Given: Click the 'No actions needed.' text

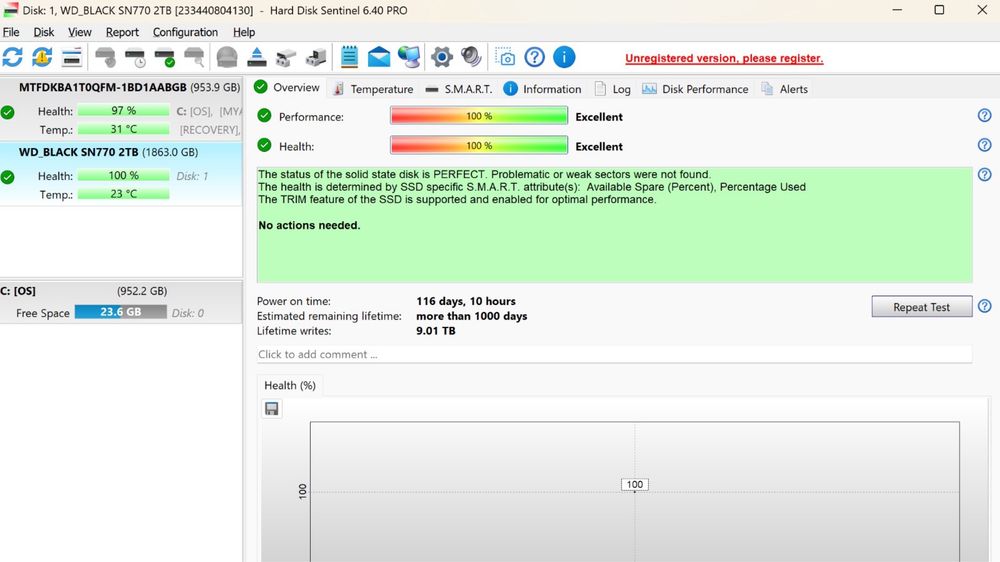Looking at the screenshot, I should (x=309, y=225).
